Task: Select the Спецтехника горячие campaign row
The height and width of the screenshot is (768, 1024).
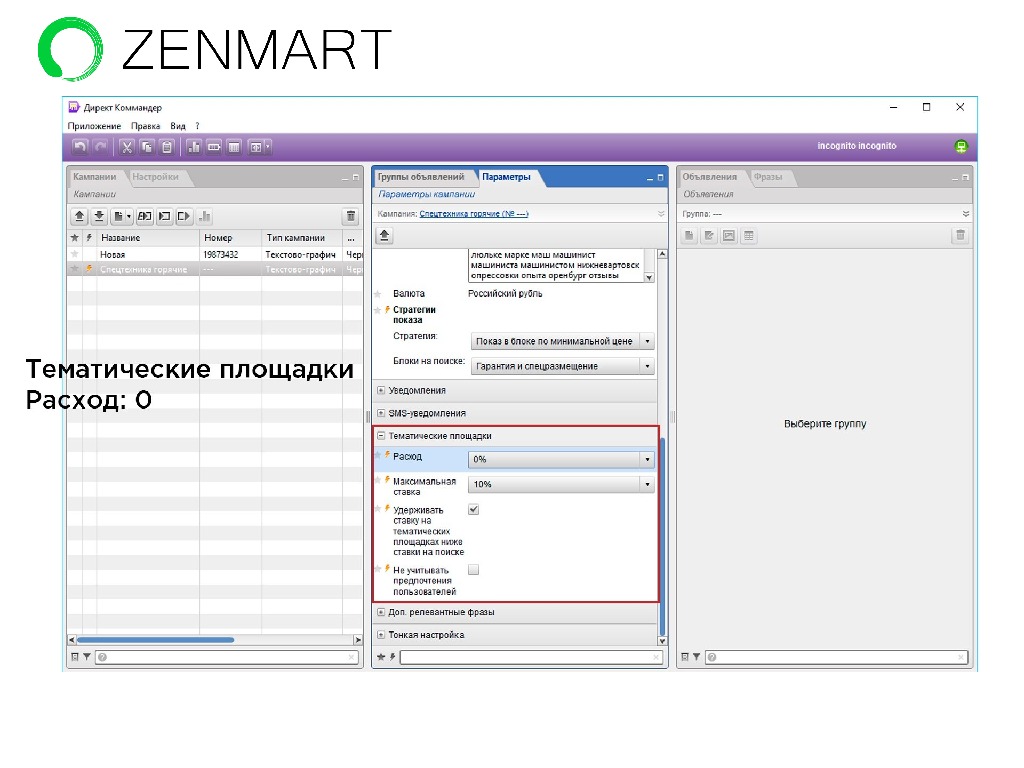Action: tap(215, 269)
